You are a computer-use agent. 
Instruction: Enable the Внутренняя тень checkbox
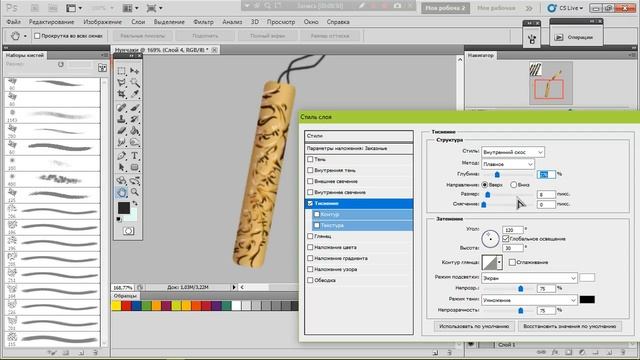tap(310, 170)
